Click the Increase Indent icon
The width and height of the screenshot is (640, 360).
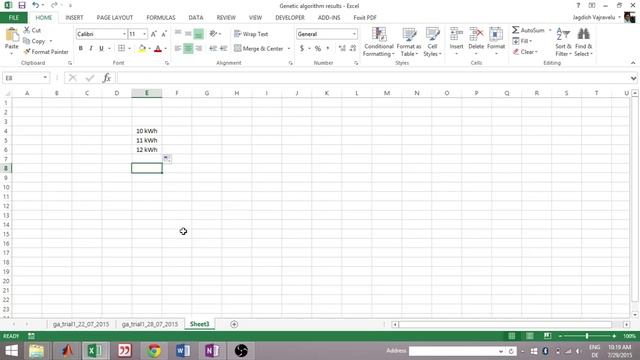(223, 49)
